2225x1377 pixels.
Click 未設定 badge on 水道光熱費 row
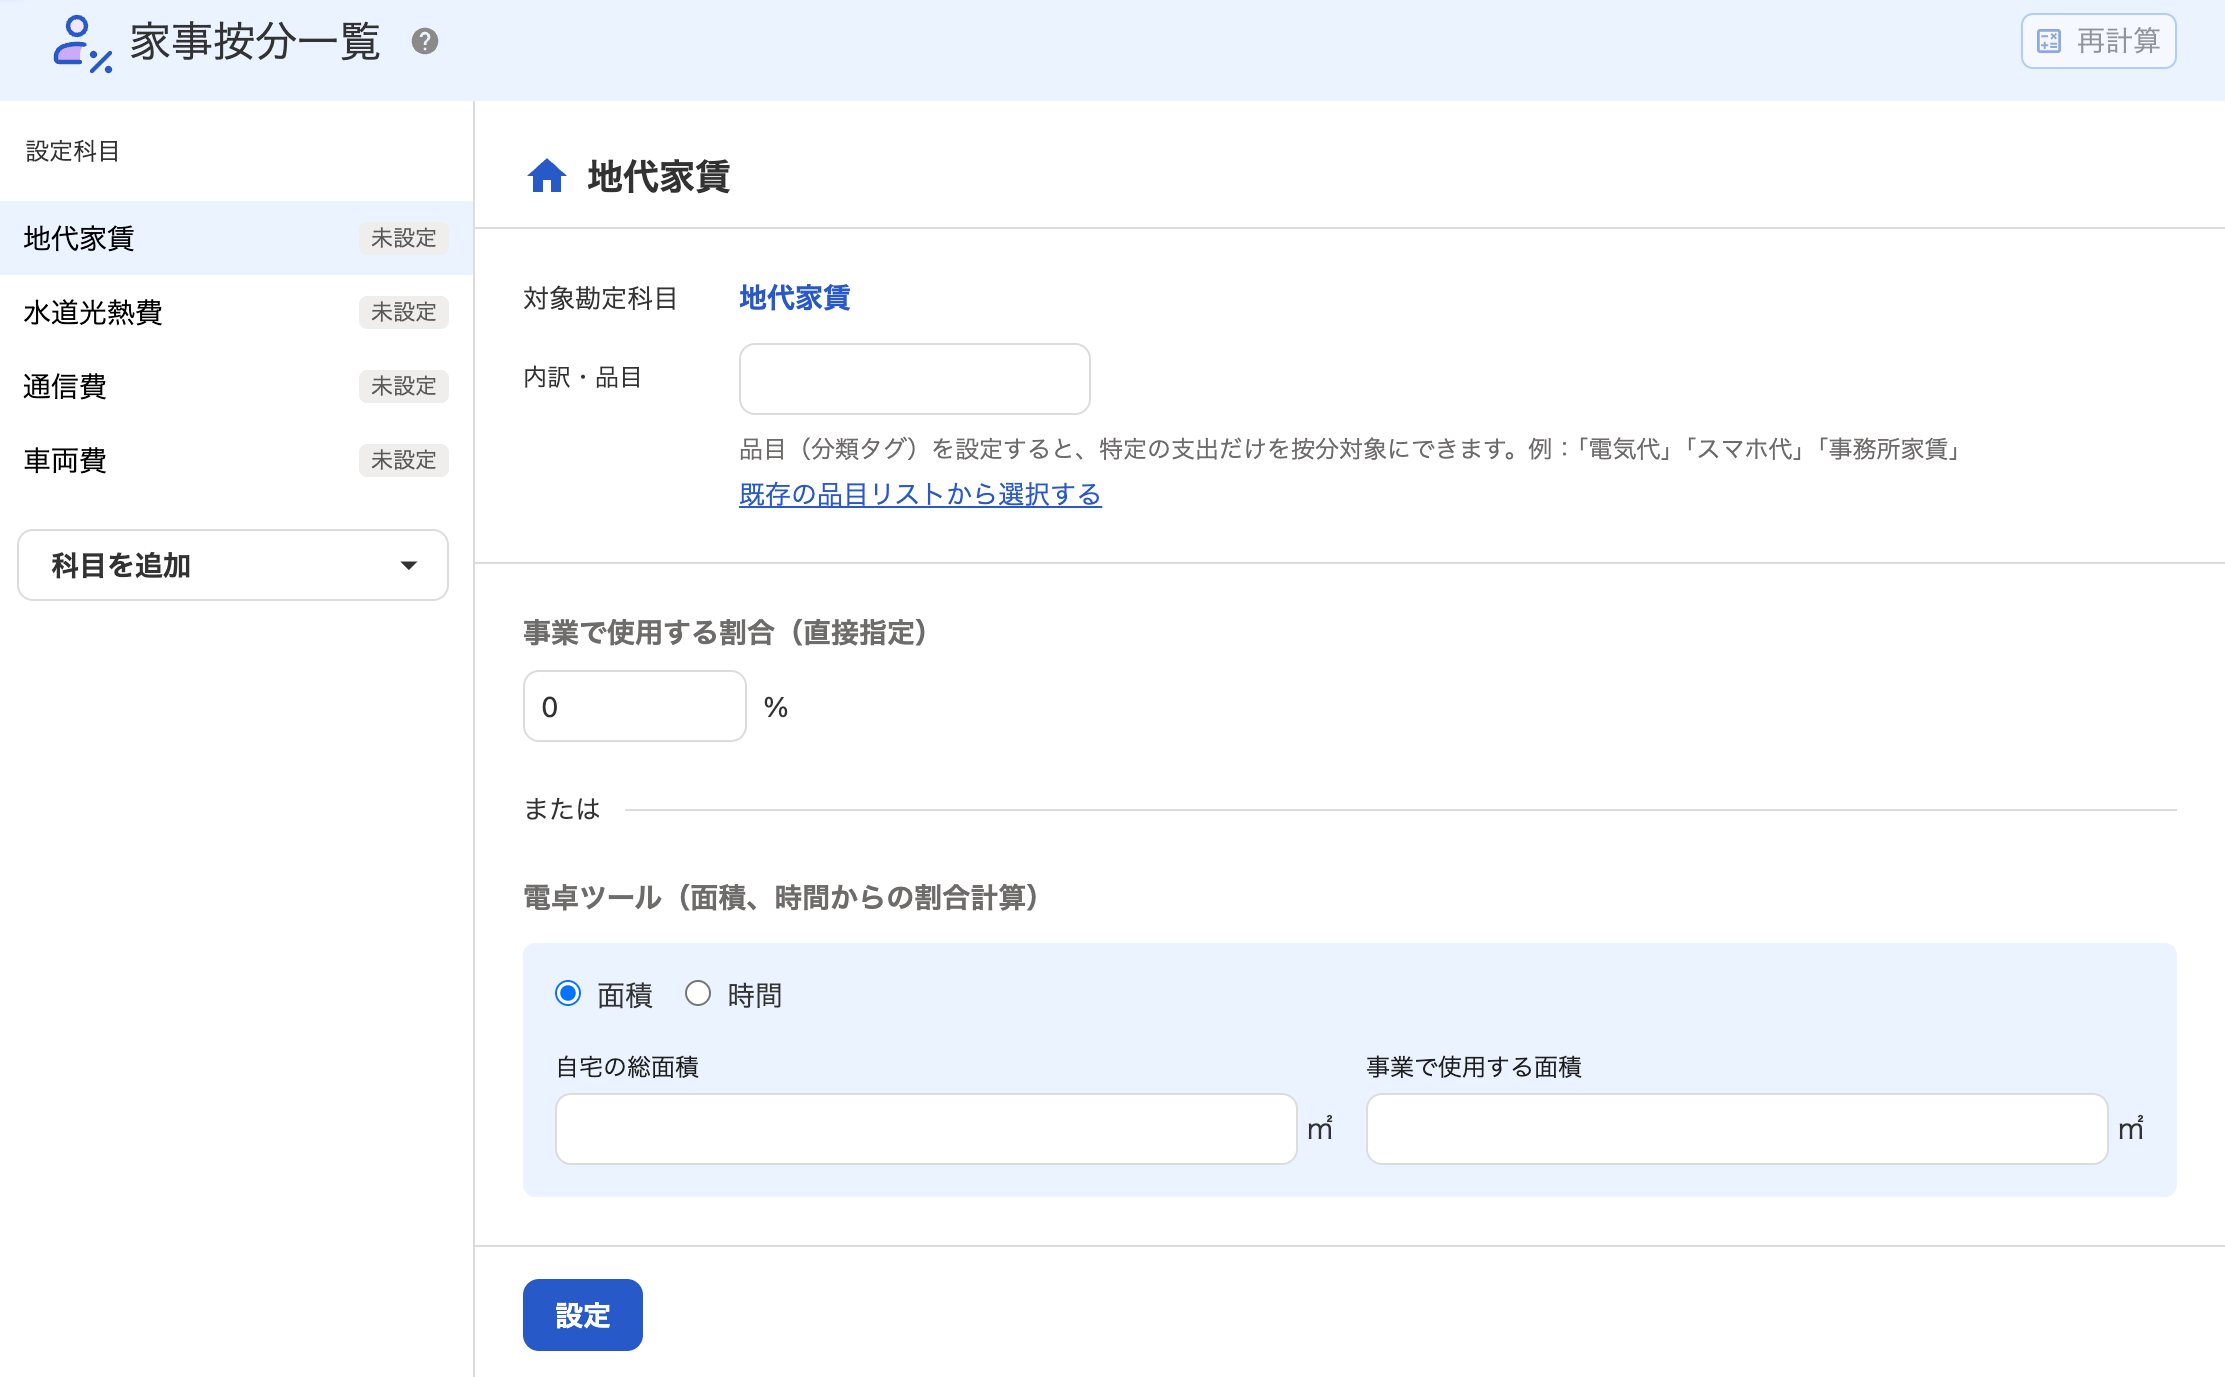pyautogui.click(x=404, y=312)
